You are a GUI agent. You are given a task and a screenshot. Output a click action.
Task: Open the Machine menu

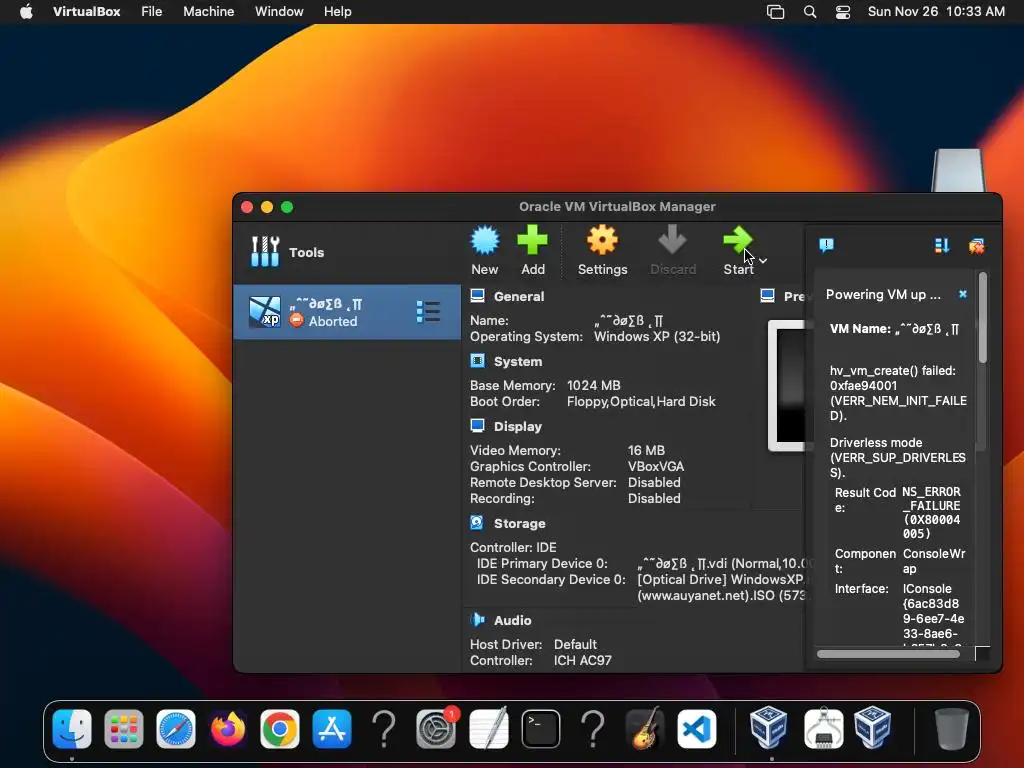coord(208,12)
